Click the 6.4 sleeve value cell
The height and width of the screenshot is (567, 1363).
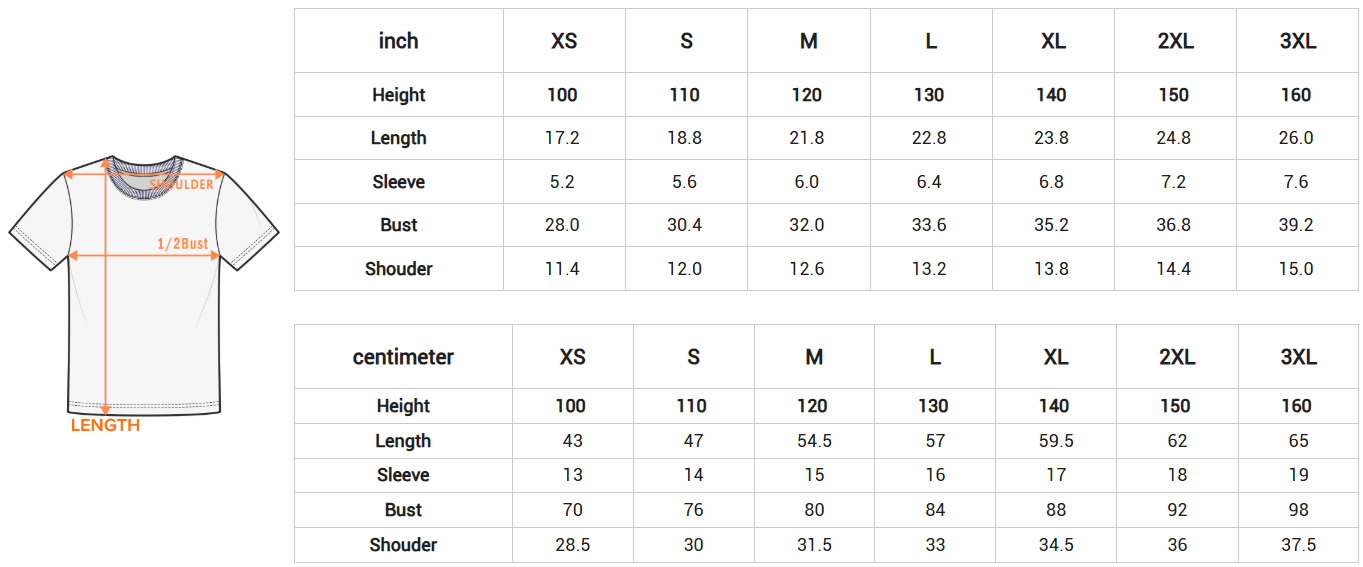[929, 182]
